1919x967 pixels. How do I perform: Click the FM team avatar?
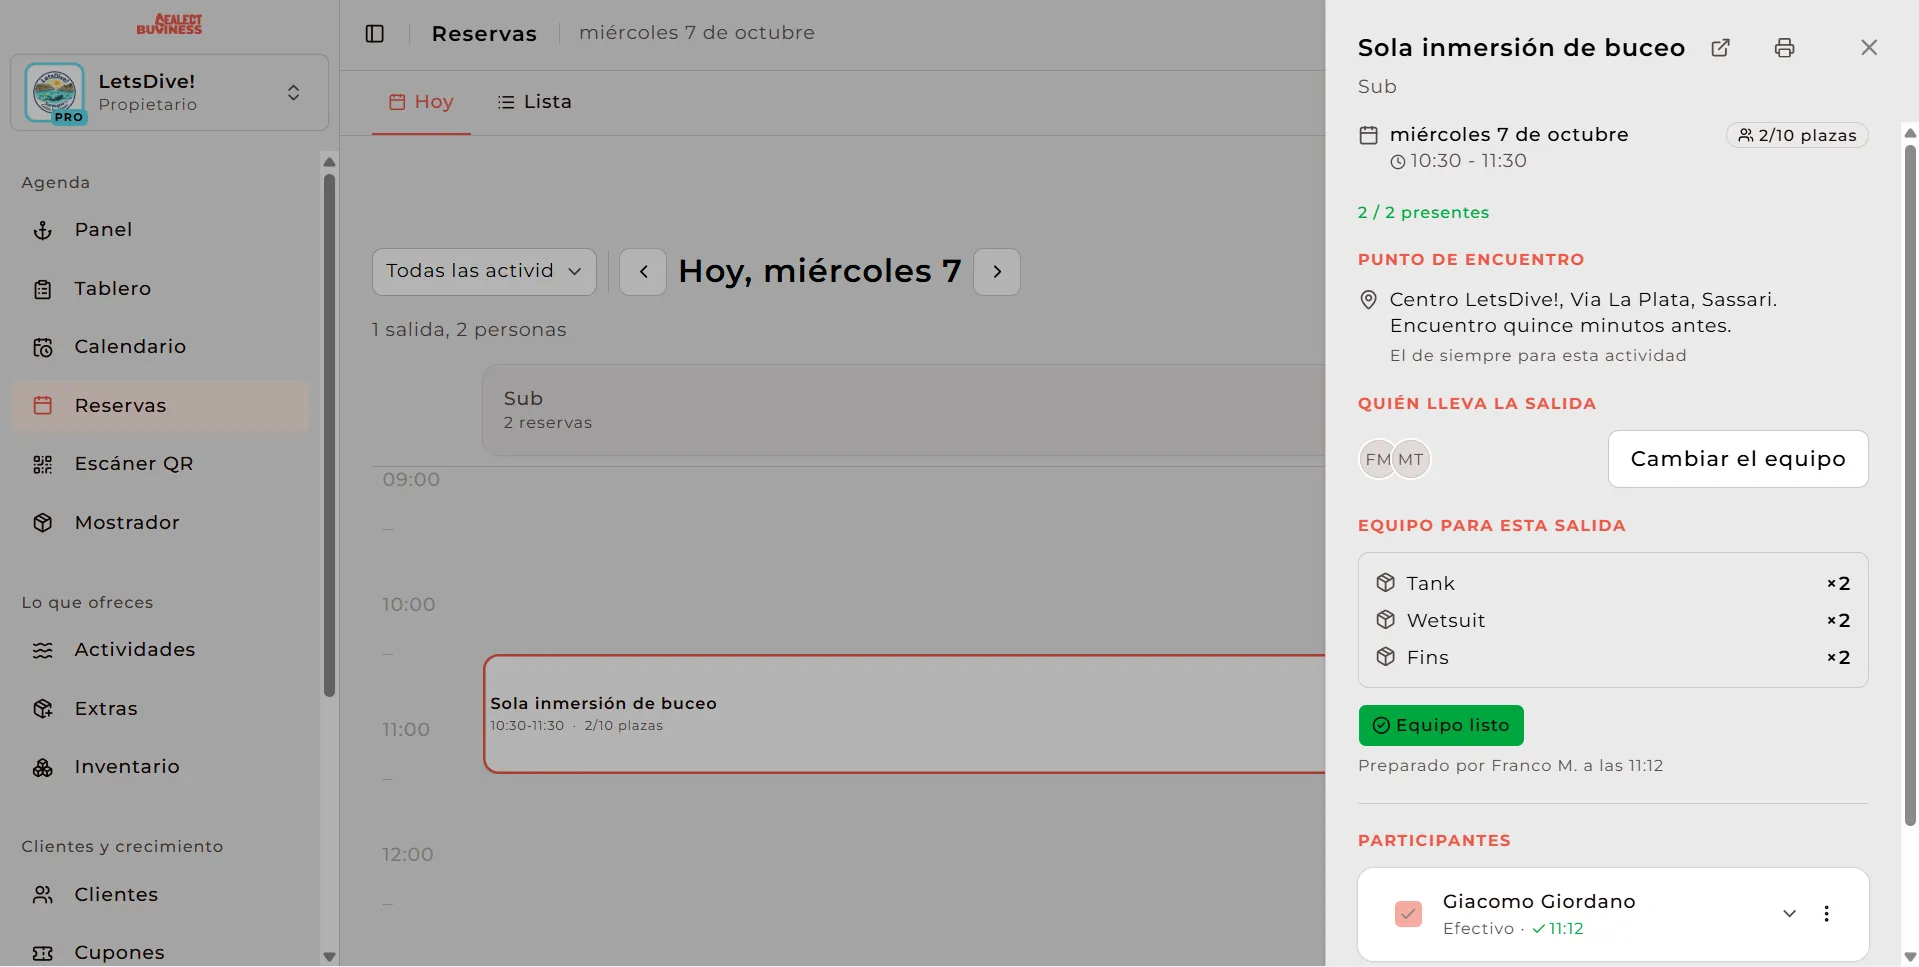[1378, 460]
